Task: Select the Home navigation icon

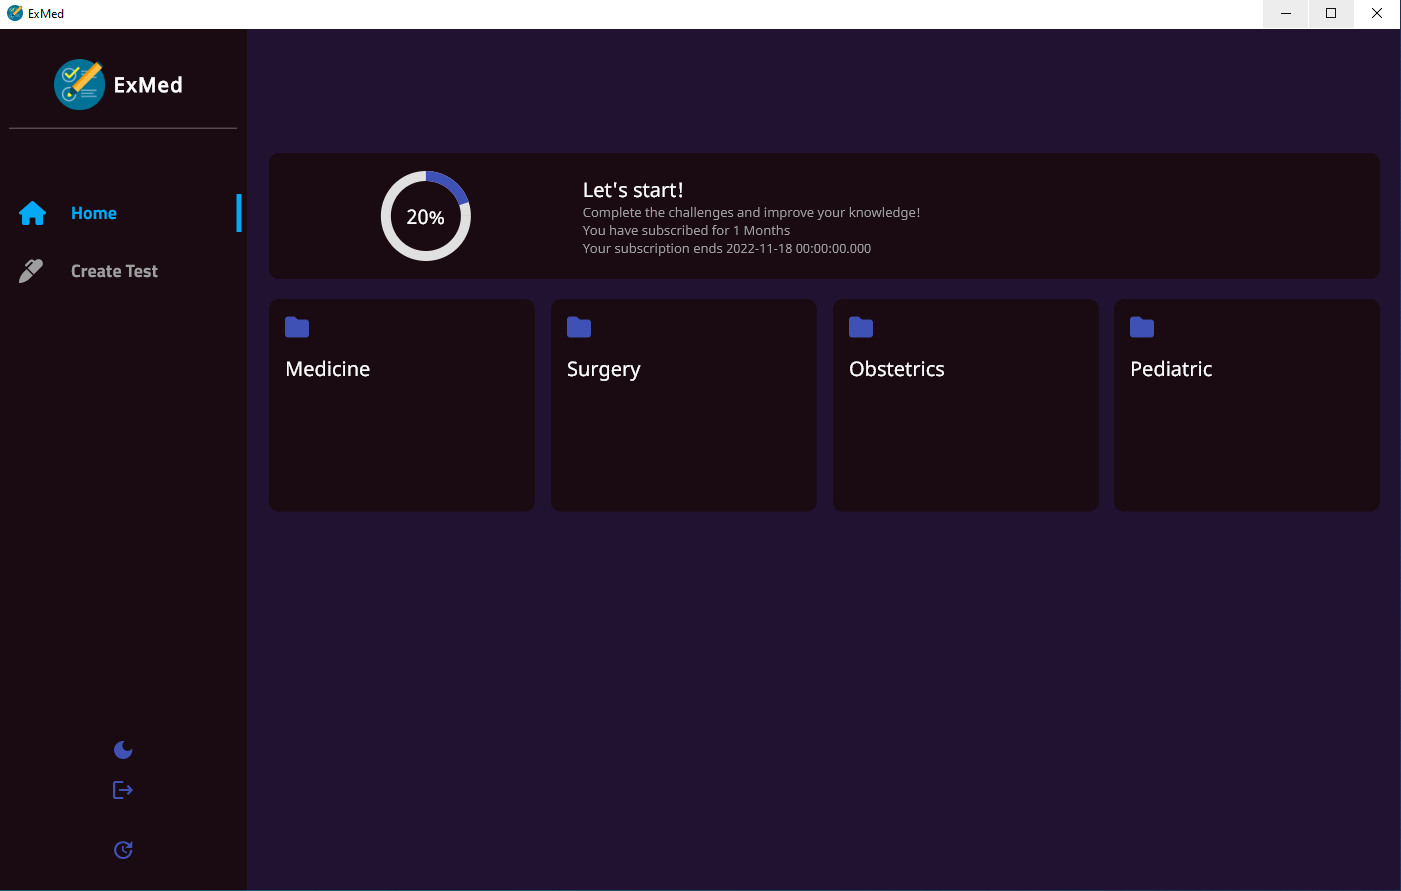Action: pos(32,213)
